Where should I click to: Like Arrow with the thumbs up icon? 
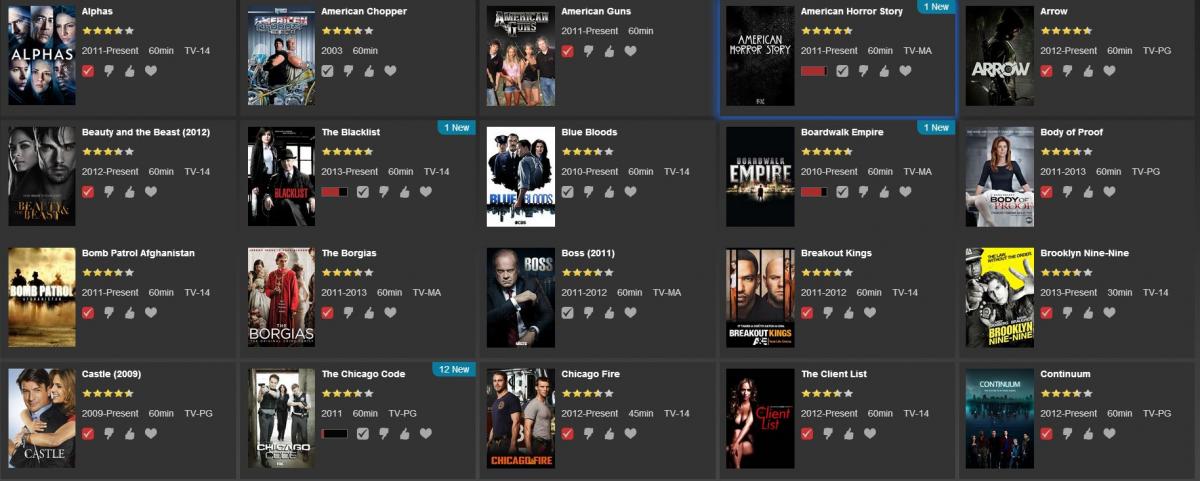click(x=1088, y=71)
